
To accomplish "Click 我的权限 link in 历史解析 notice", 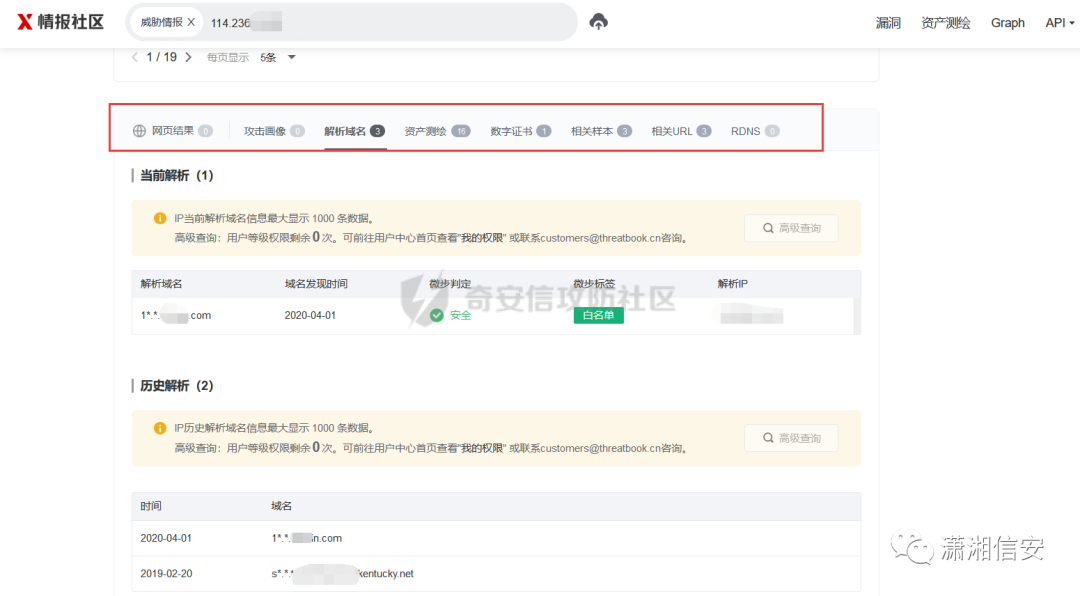I will [483, 448].
